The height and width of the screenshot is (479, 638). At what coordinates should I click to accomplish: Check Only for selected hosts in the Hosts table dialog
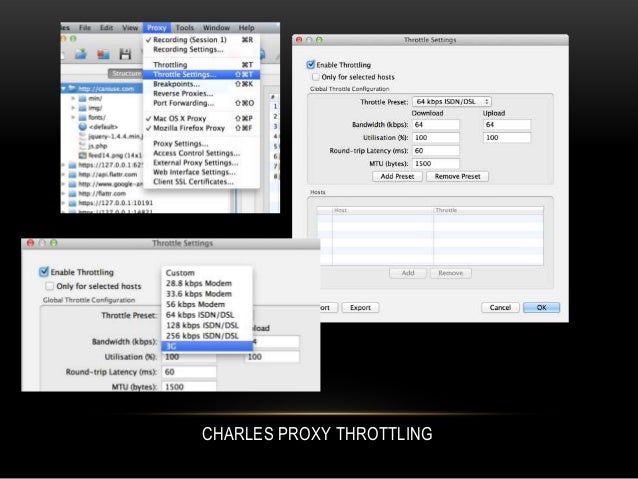[x=316, y=77]
